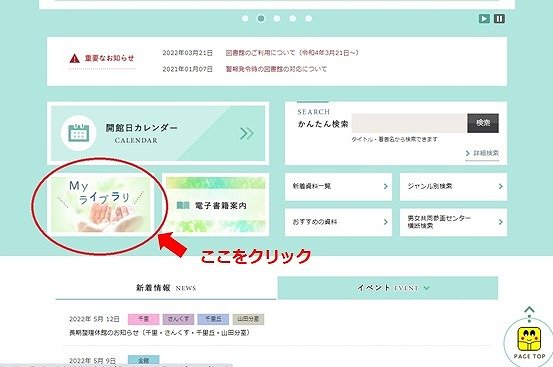
Task: Click the book icon beside 電子書籍案内
Action: [x=183, y=206]
